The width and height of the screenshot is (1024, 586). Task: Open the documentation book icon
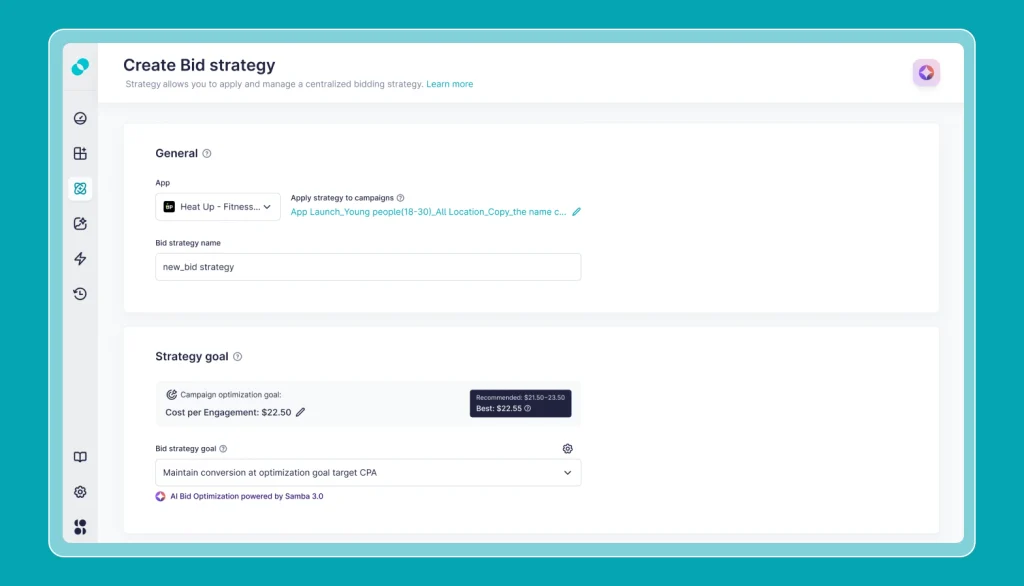coord(80,457)
